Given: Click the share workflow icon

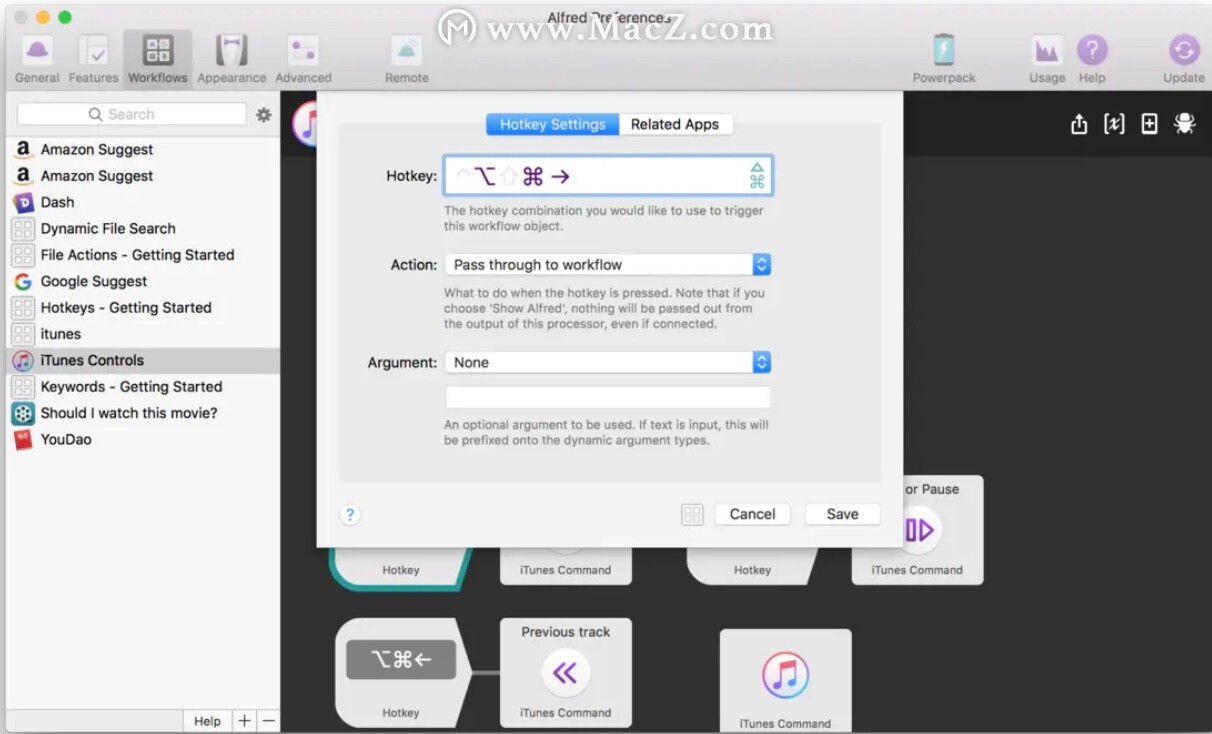Looking at the screenshot, I should point(1078,124).
